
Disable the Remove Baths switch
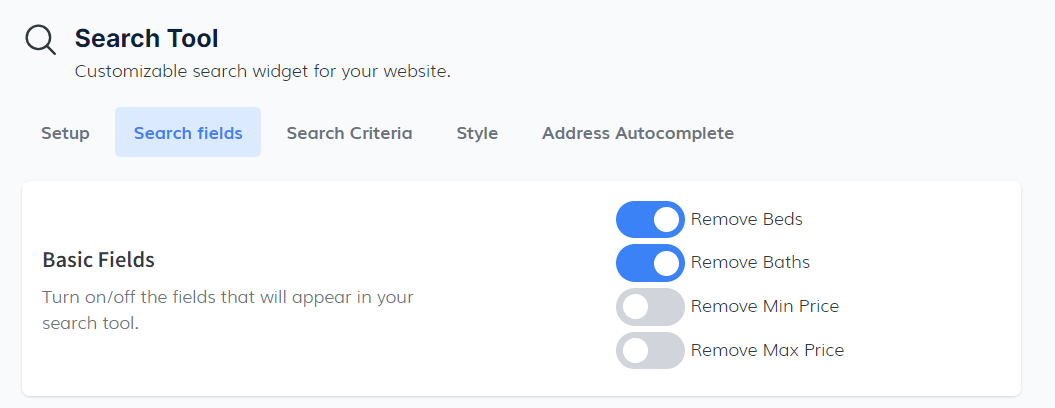click(650, 263)
